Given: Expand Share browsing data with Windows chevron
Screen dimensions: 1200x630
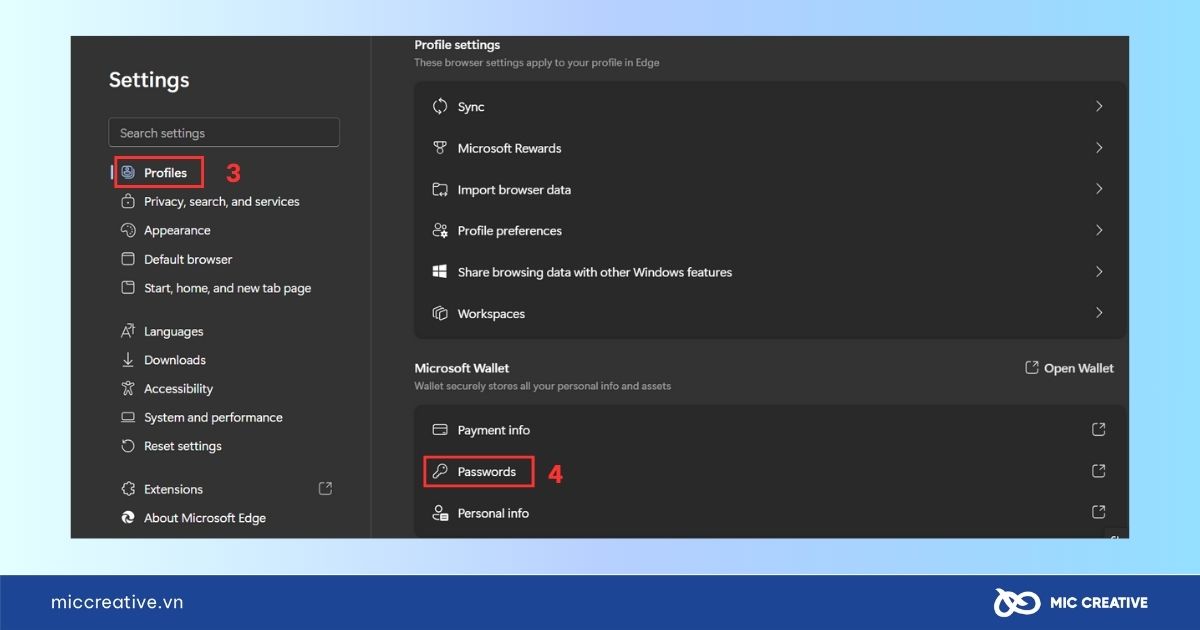Looking at the screenshot, I should coord(1099,272).
